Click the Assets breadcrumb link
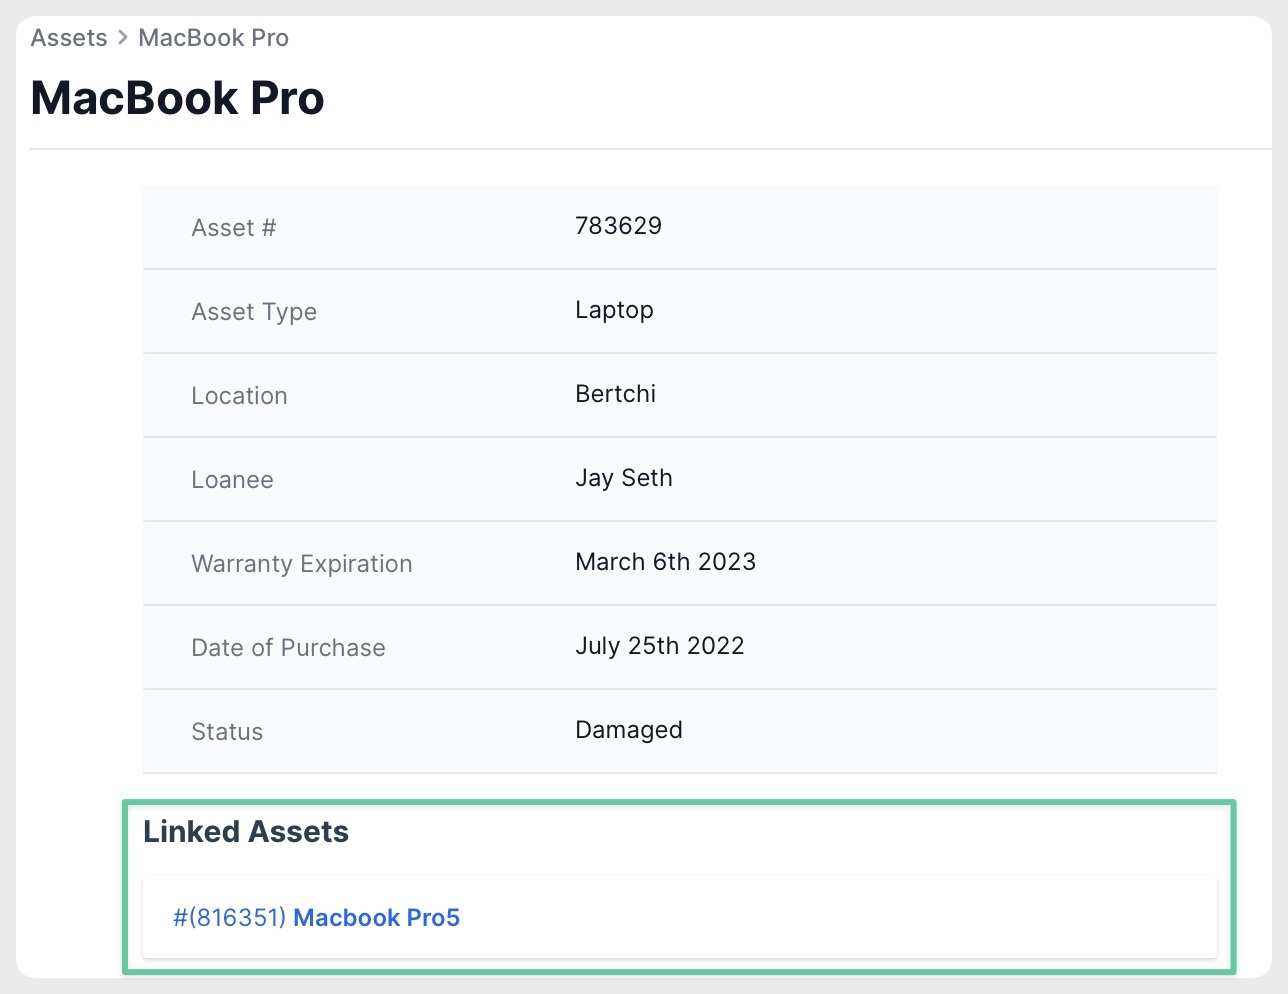 coord(68,38)
